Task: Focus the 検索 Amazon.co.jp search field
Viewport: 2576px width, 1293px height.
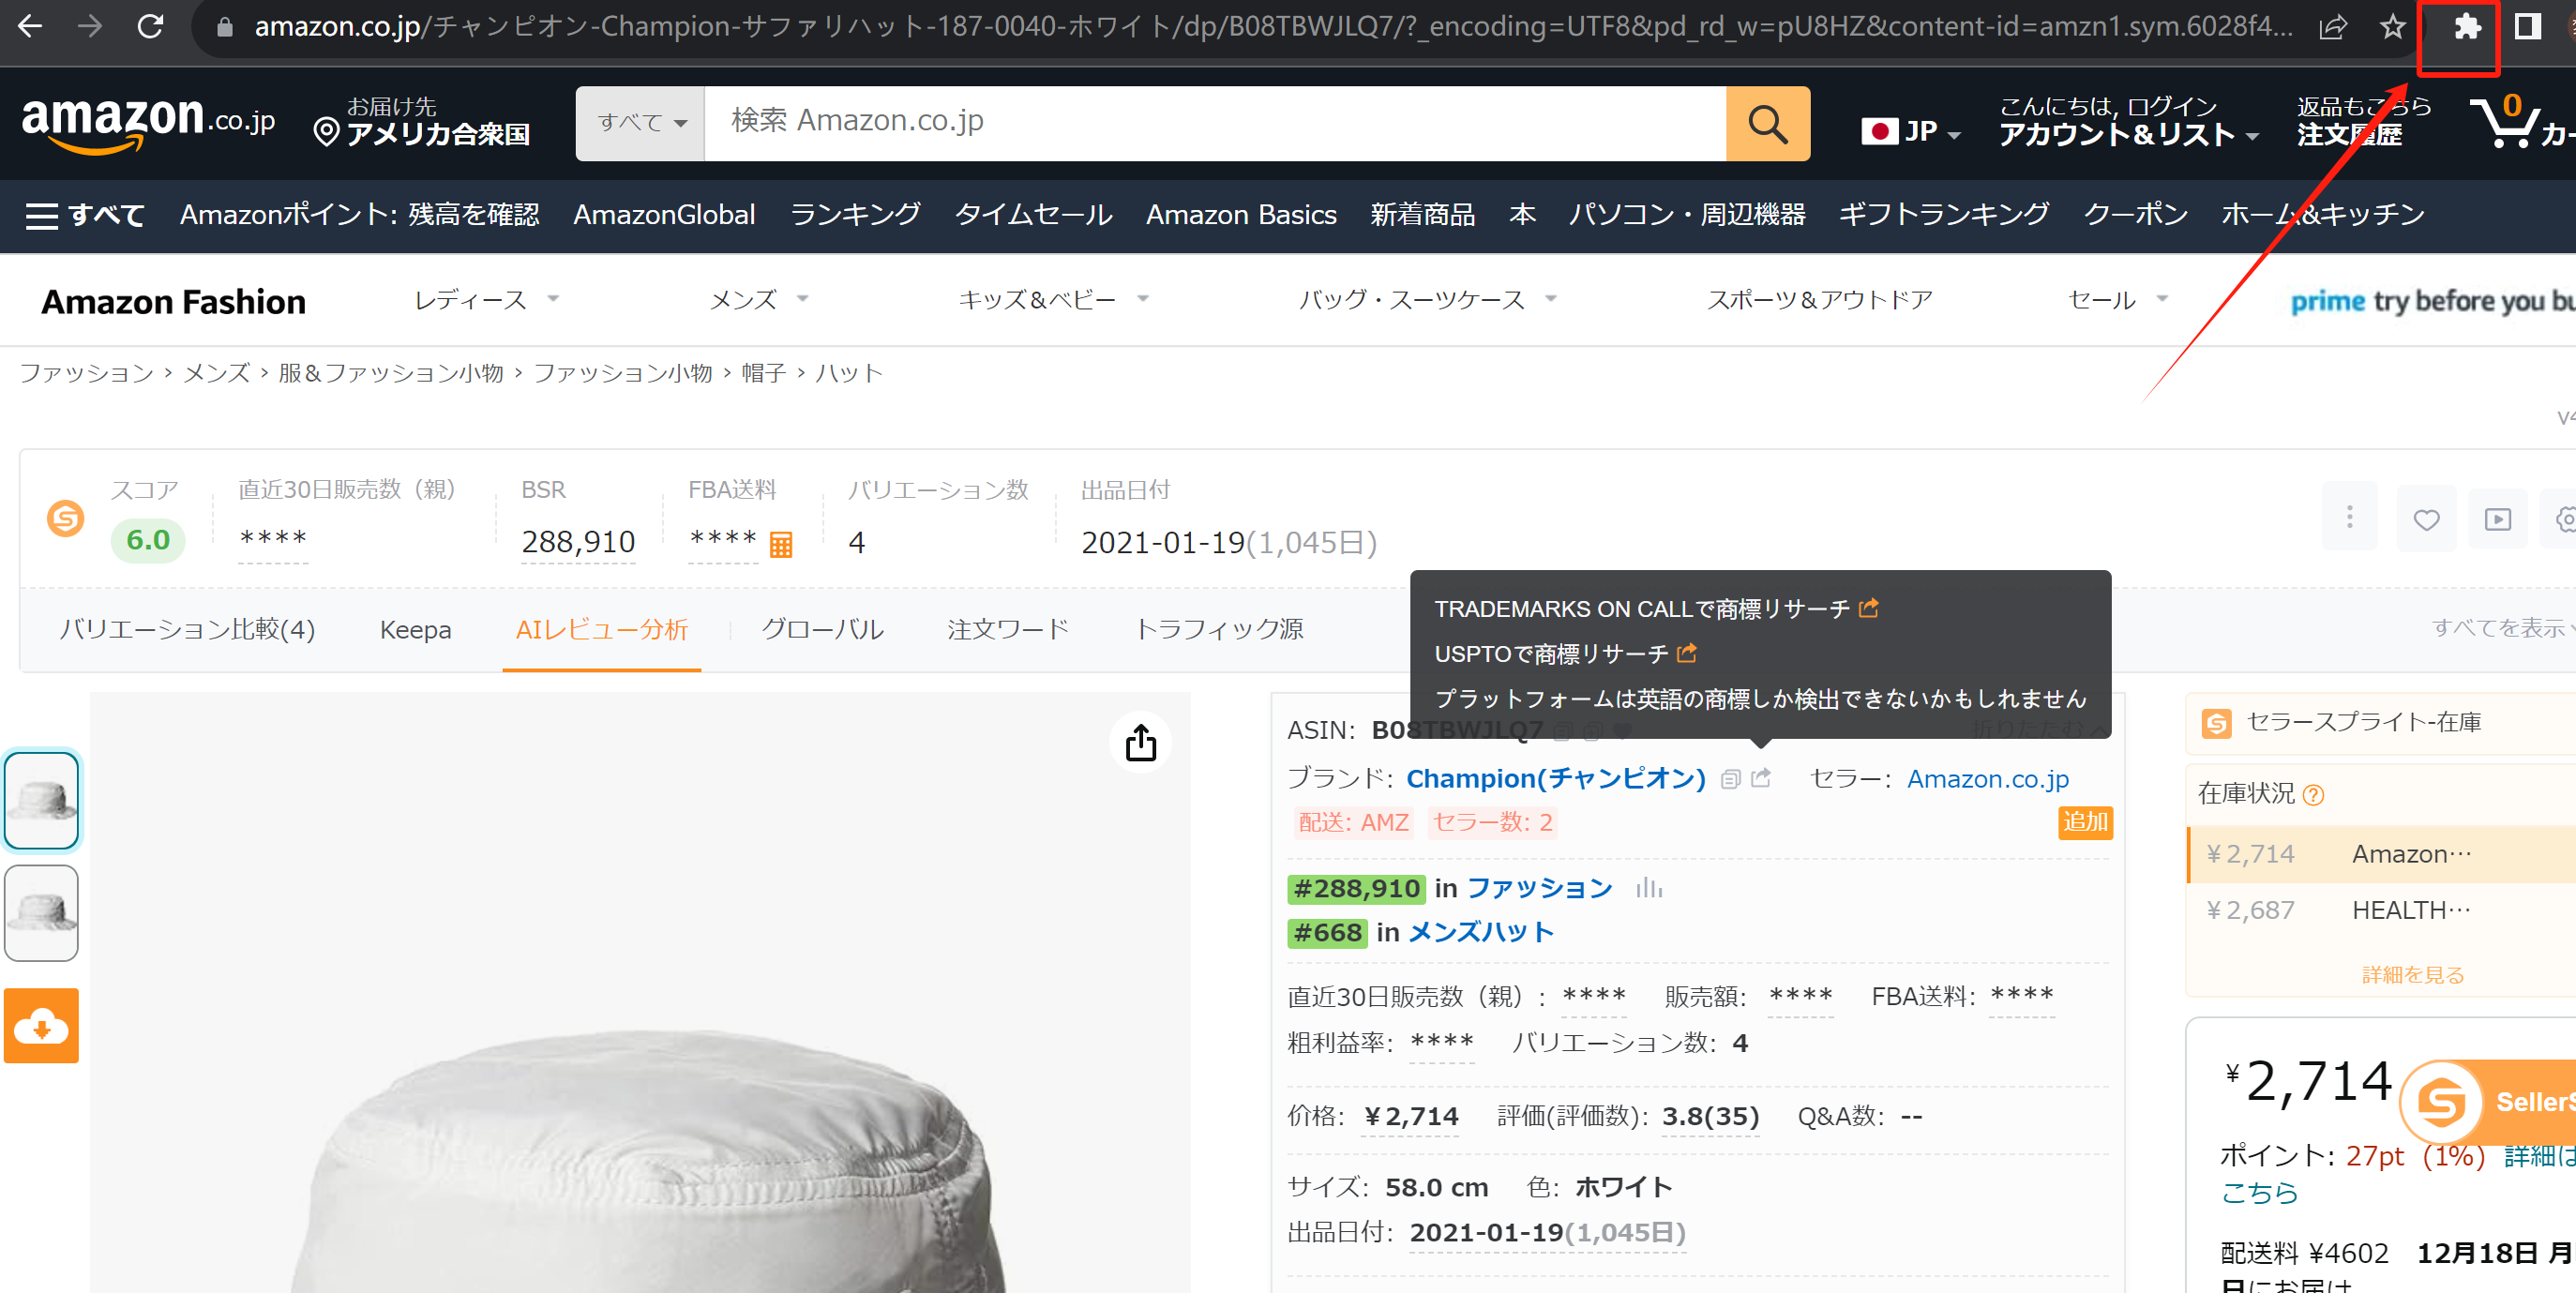Action: (1215, 124)
